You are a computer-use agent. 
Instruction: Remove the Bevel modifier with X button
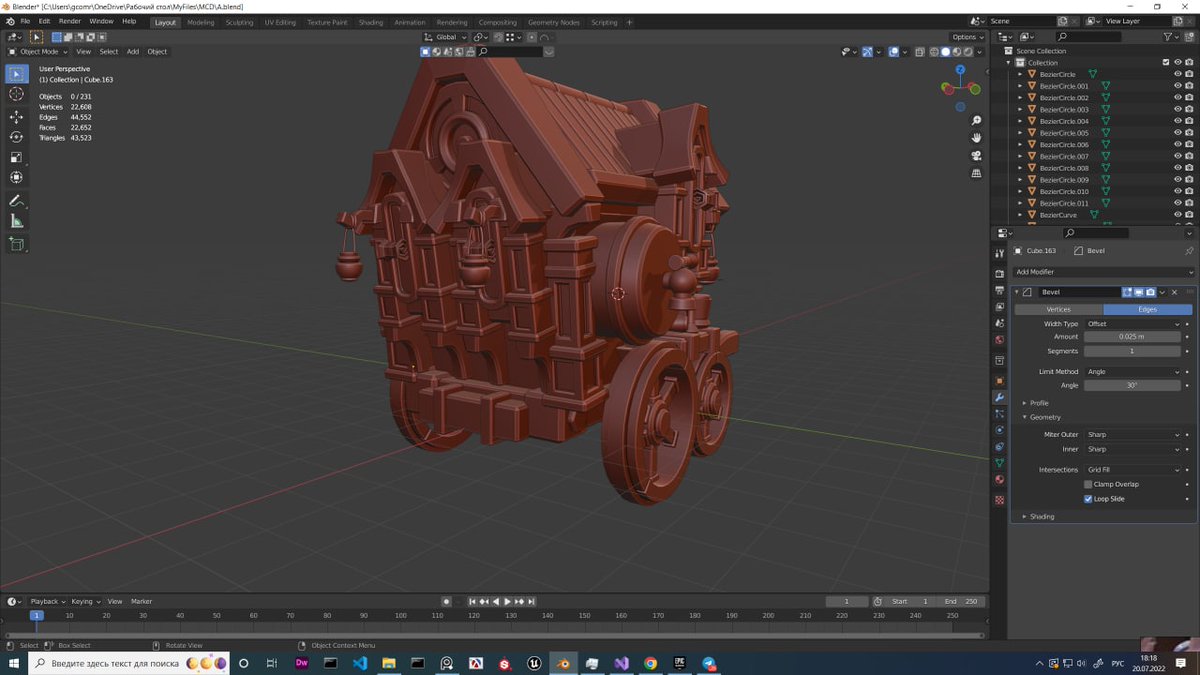1174,292
